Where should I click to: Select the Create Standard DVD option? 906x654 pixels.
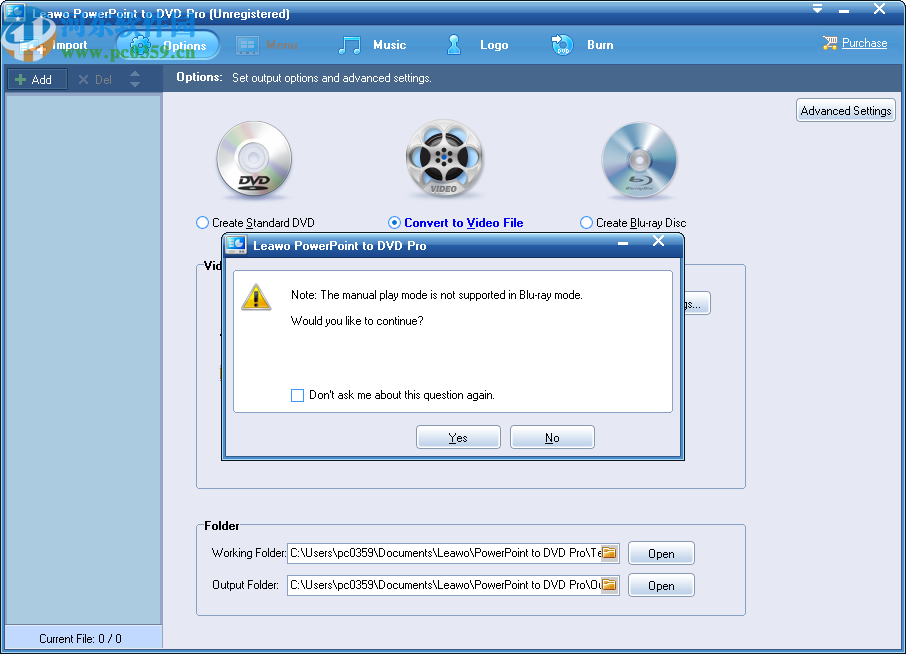coord(202,222)
